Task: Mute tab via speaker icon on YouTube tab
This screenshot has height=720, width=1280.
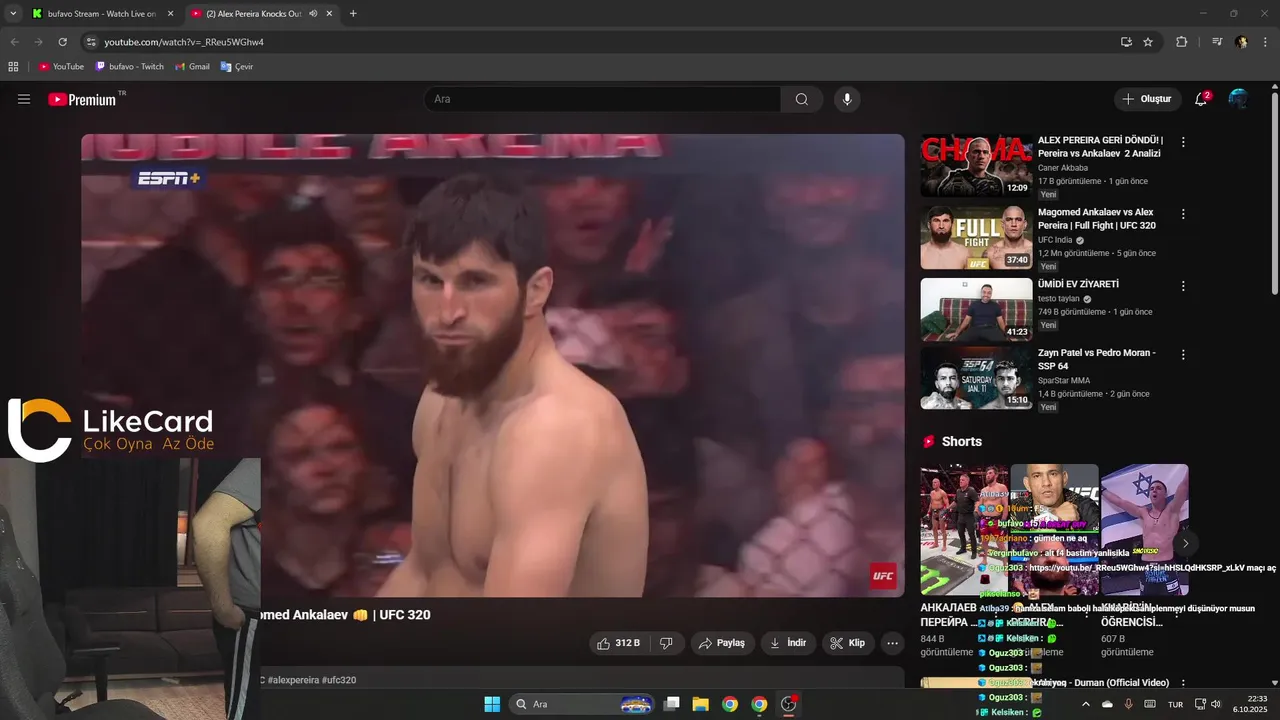Action: (x=313, y=14)
